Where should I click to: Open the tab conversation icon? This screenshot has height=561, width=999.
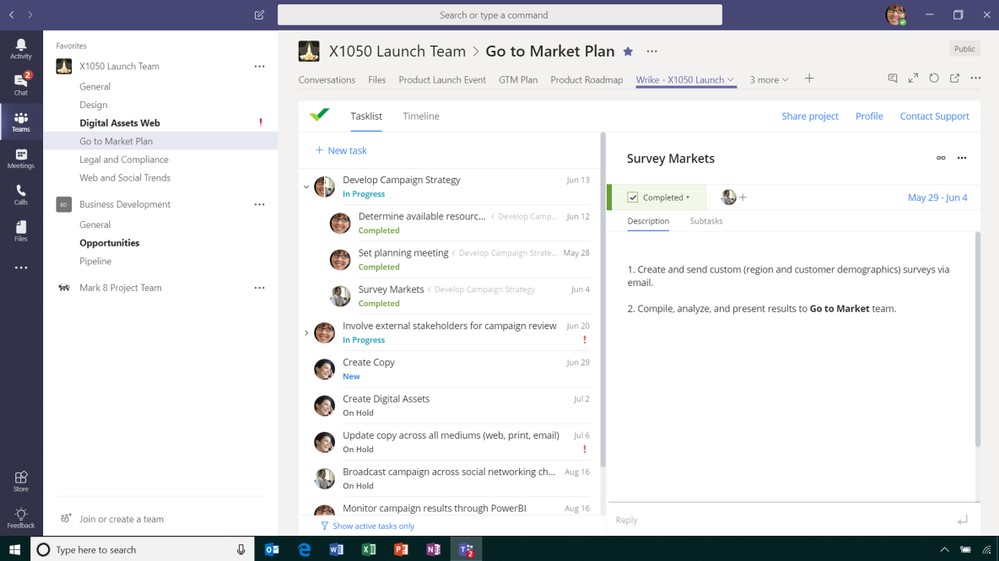[x=893, y=78]
